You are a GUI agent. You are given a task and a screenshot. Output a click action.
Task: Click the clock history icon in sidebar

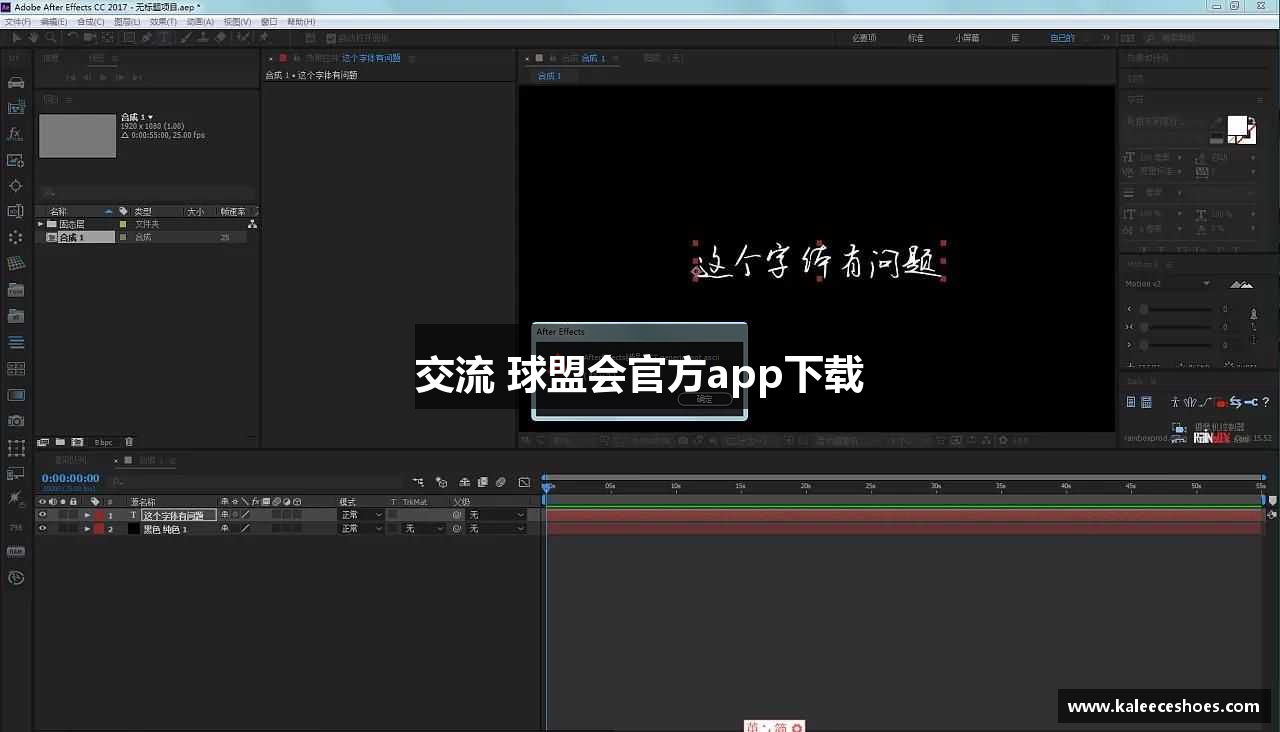tap(16, 578)
